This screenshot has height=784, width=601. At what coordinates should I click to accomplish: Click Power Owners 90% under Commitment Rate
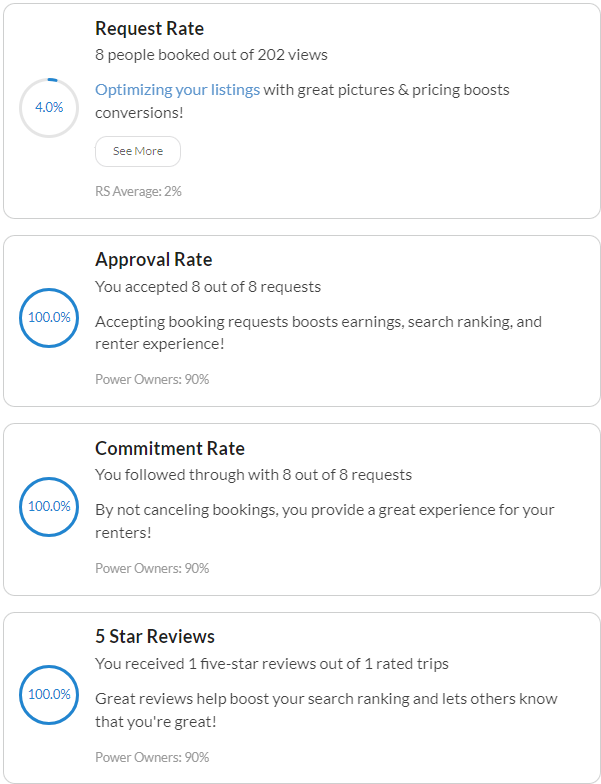(152, 568)
